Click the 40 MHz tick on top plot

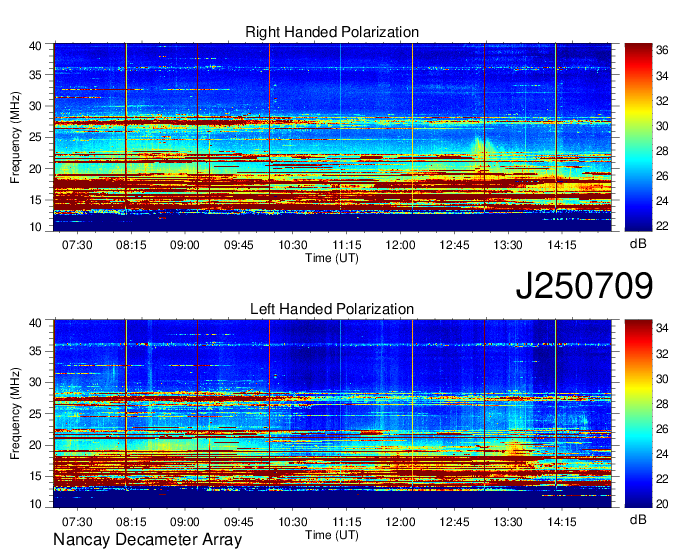pos(35,46)
